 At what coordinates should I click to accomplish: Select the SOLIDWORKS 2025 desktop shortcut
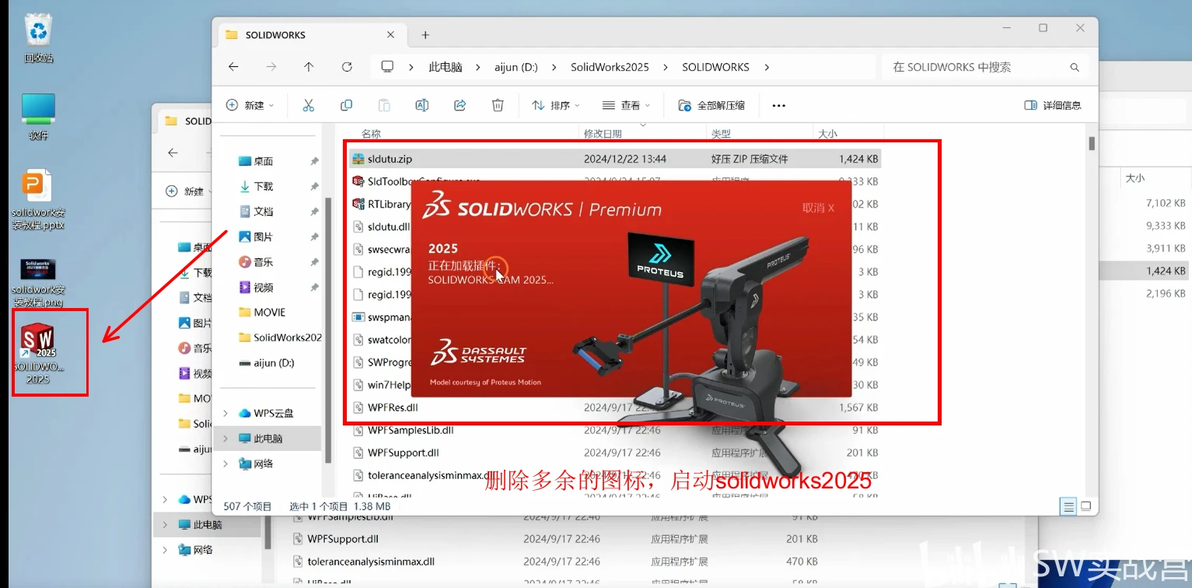(x=38, y=352)
